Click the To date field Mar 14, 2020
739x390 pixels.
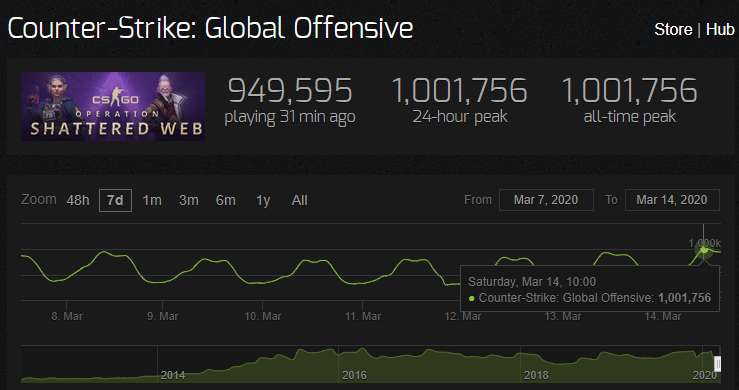(672, 200)
